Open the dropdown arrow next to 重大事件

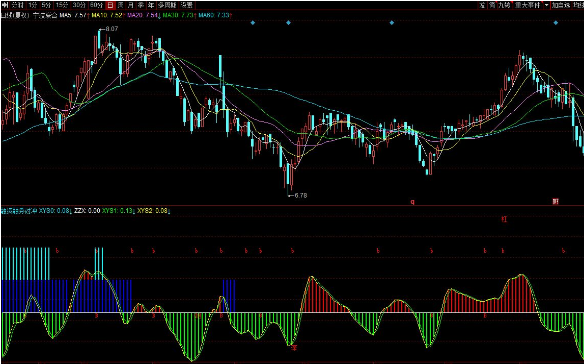click(546, 5)
